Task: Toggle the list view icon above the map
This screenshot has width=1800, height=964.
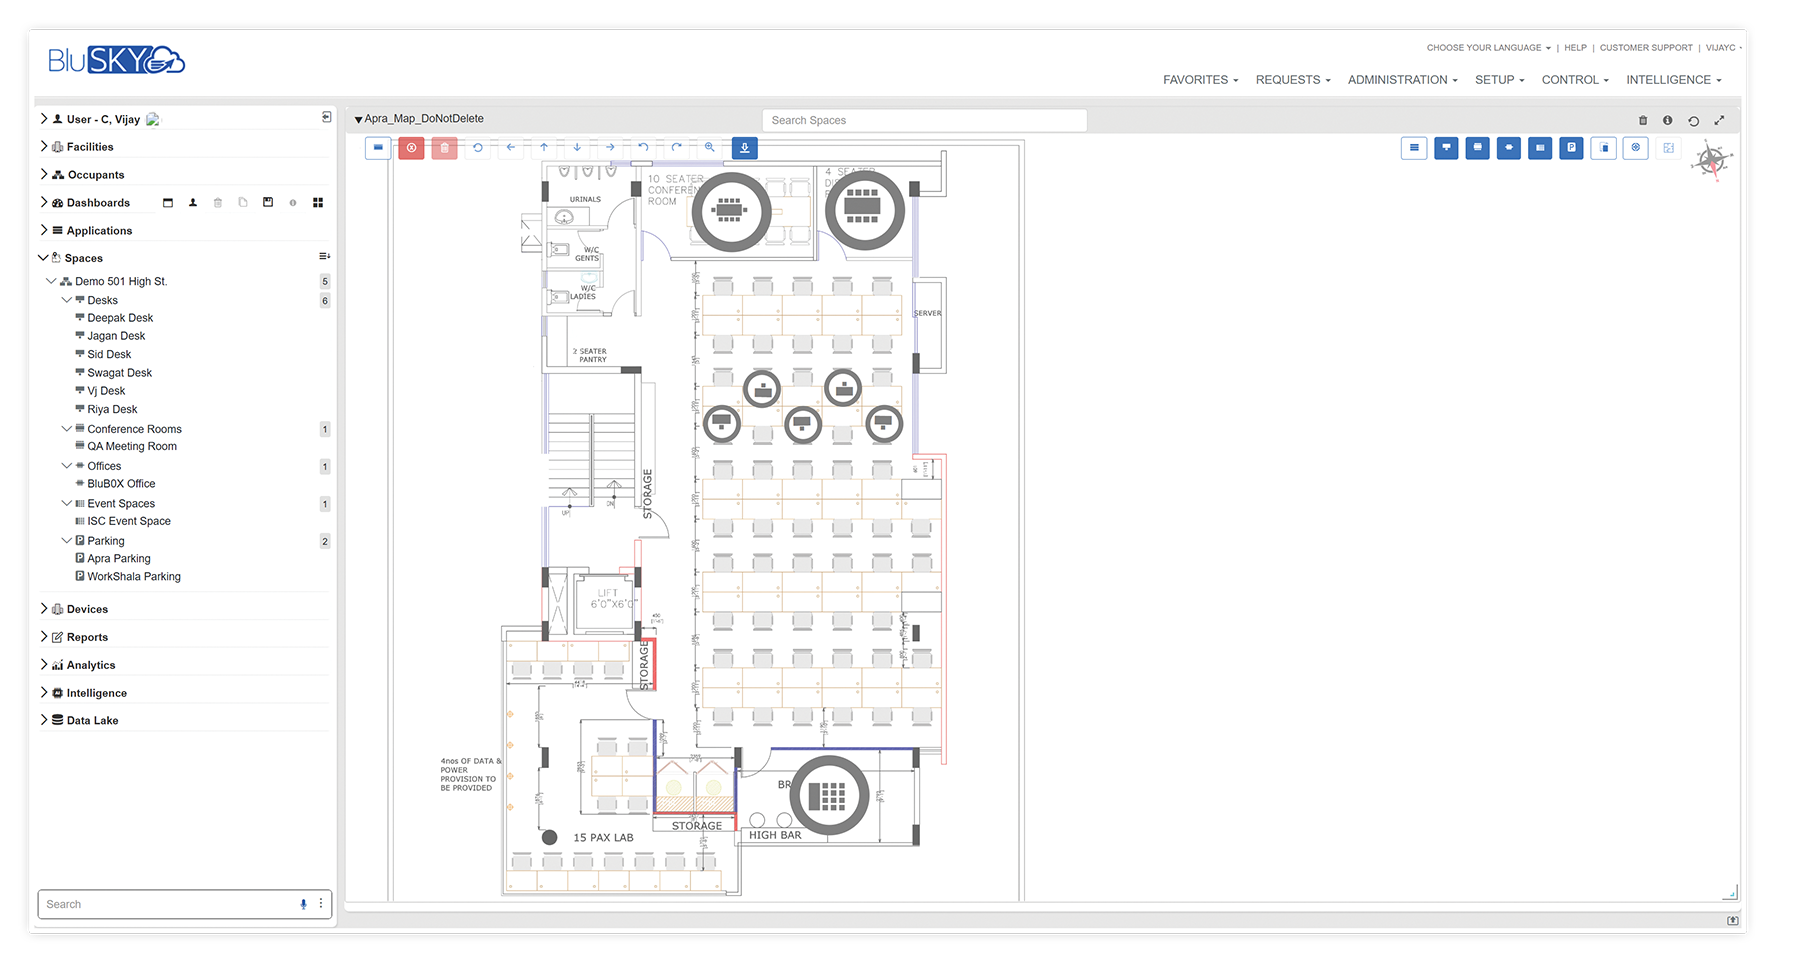Action: tap(1414, 147)
